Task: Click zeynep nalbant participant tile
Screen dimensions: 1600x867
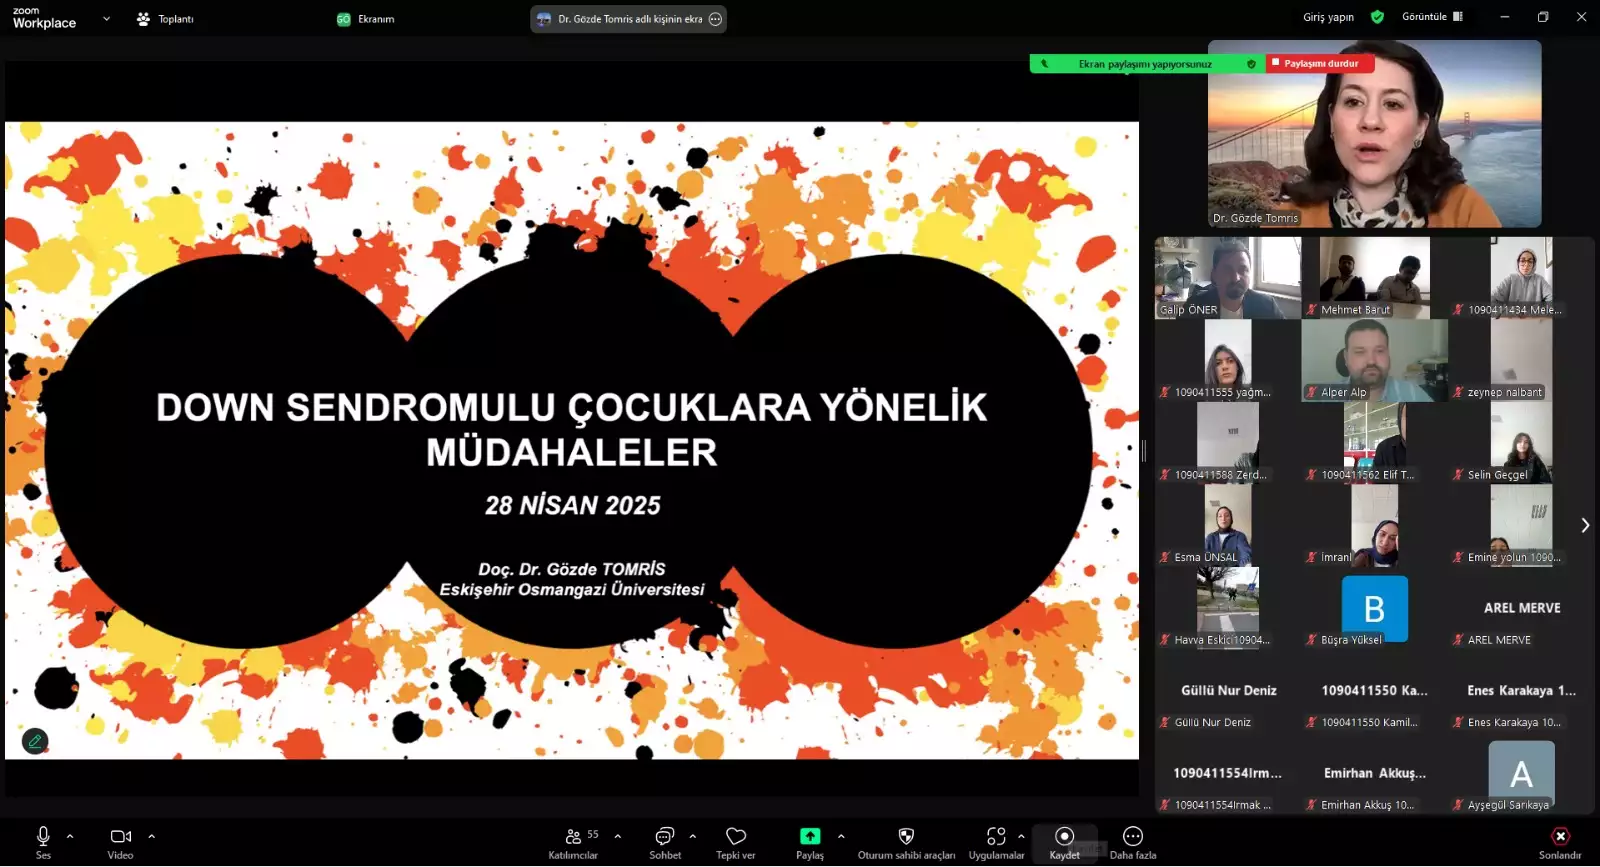Action: (1521, 361)
